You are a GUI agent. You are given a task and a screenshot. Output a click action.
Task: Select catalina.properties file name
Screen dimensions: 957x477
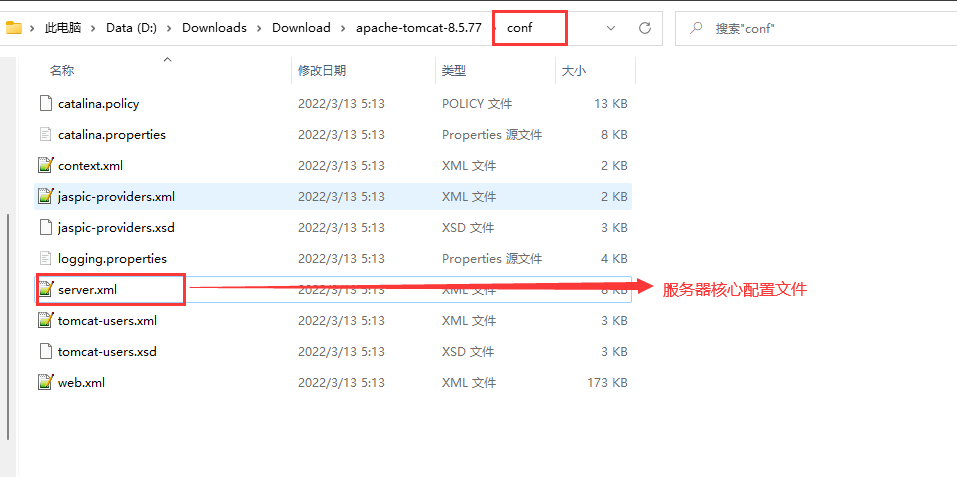point(112,134)
